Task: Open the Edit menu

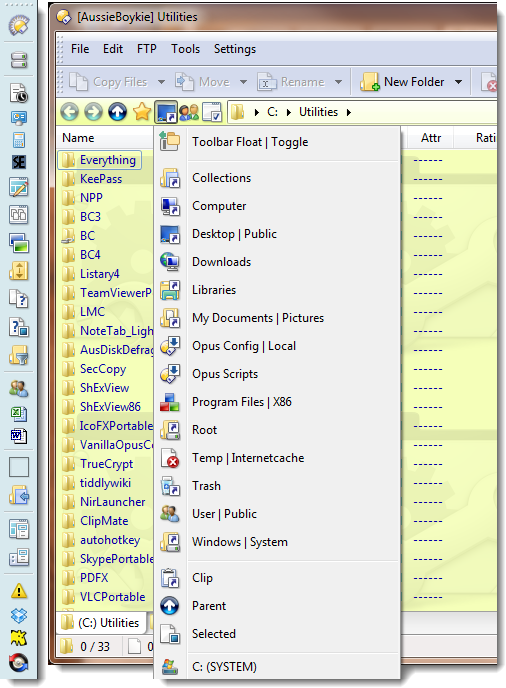Action: (x=113, y=49)
